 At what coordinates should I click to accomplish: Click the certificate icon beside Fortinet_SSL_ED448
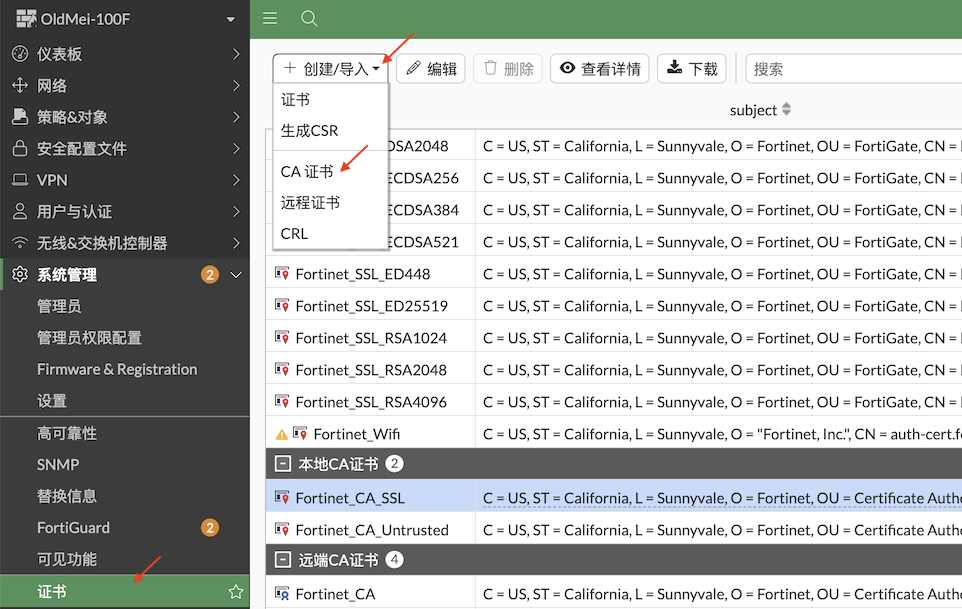tap(282, 274)
